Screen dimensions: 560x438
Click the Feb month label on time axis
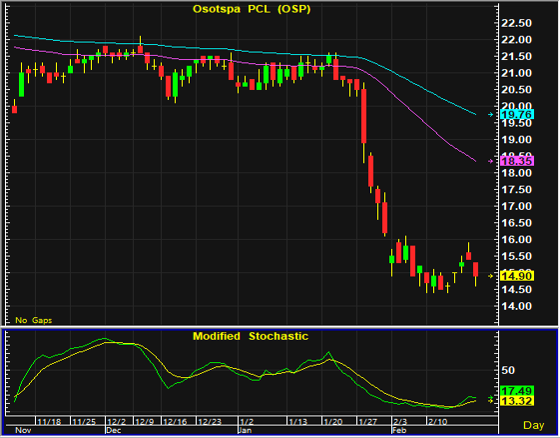click(x=399, y=430)
